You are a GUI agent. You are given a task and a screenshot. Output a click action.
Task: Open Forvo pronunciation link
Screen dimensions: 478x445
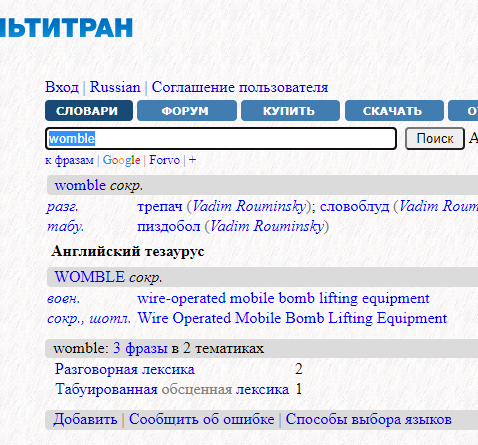click(164, 160)
